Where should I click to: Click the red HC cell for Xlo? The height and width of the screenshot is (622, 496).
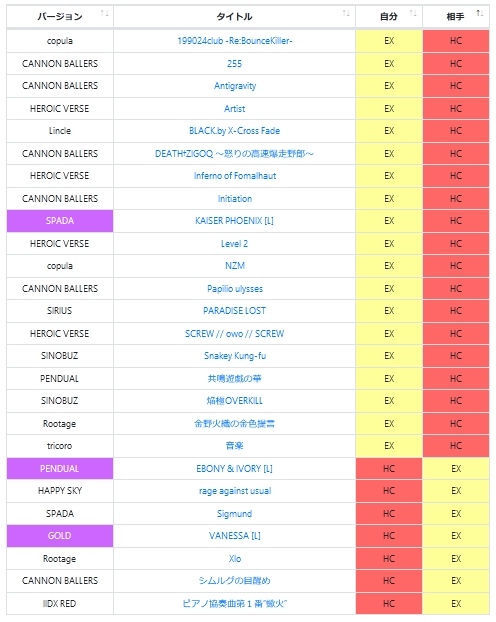(389, 559)
